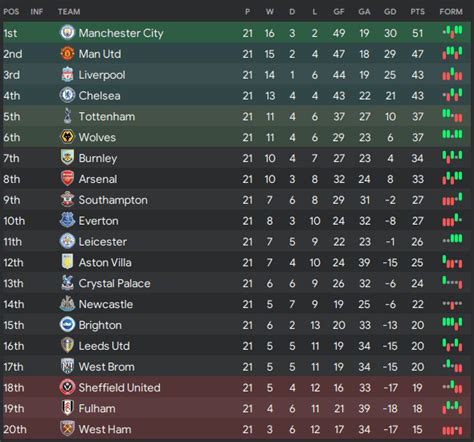This screenshot has width=474, height=442.
Task: Click the FORM column header
Action: click(x=451, y=12)
